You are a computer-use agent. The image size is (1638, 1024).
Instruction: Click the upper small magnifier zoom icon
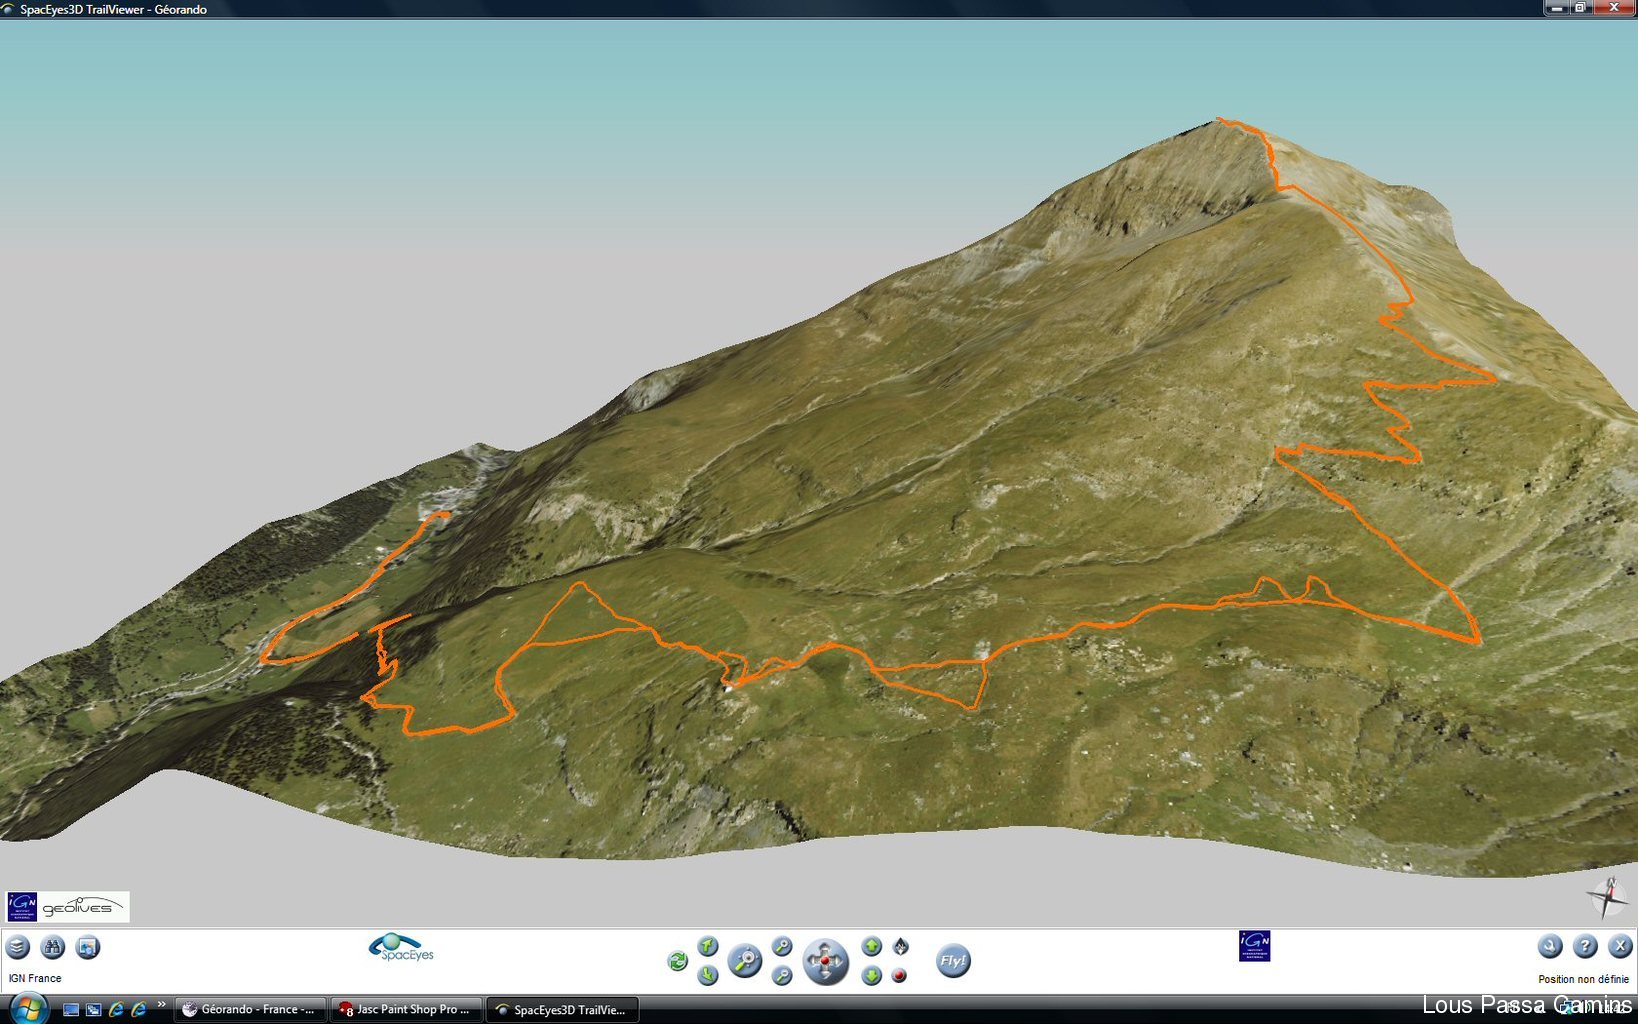pos(782,946)
